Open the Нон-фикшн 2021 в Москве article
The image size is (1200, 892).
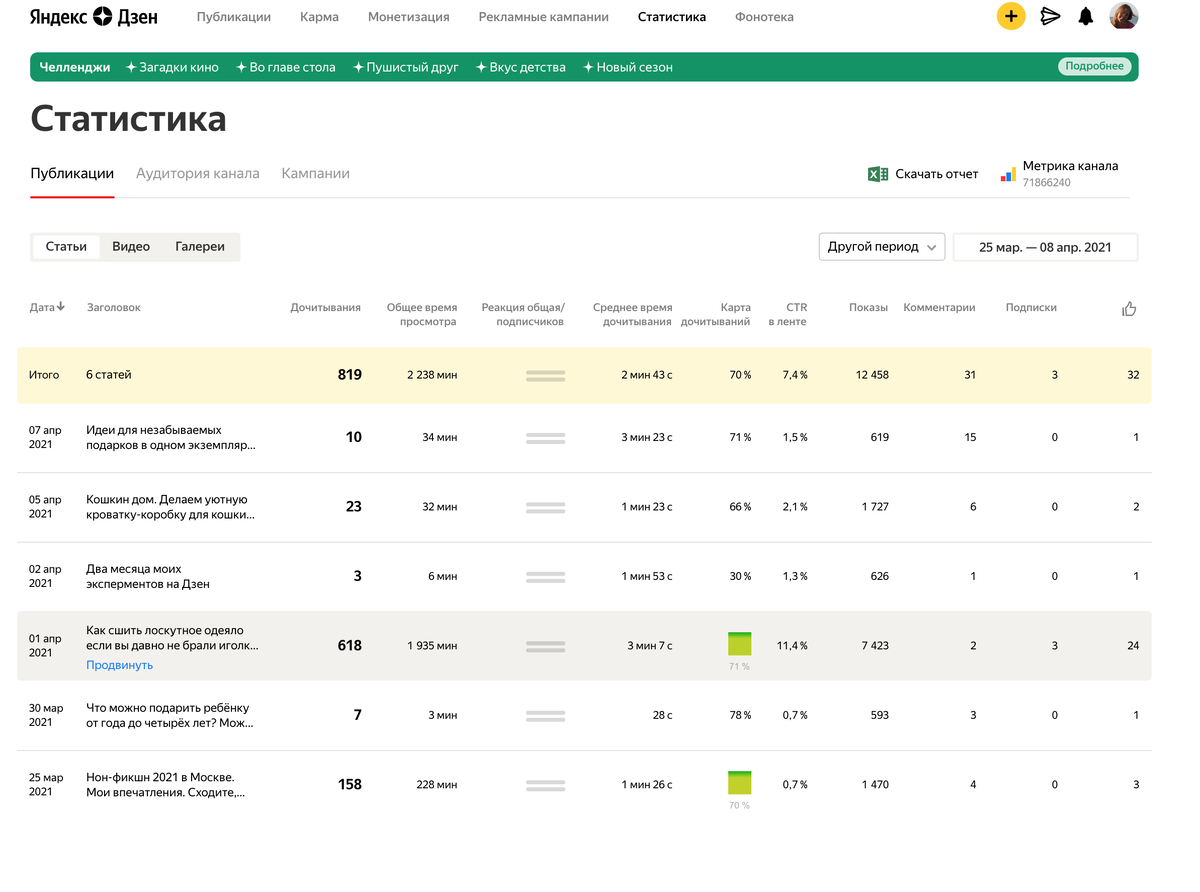[165, 784]
